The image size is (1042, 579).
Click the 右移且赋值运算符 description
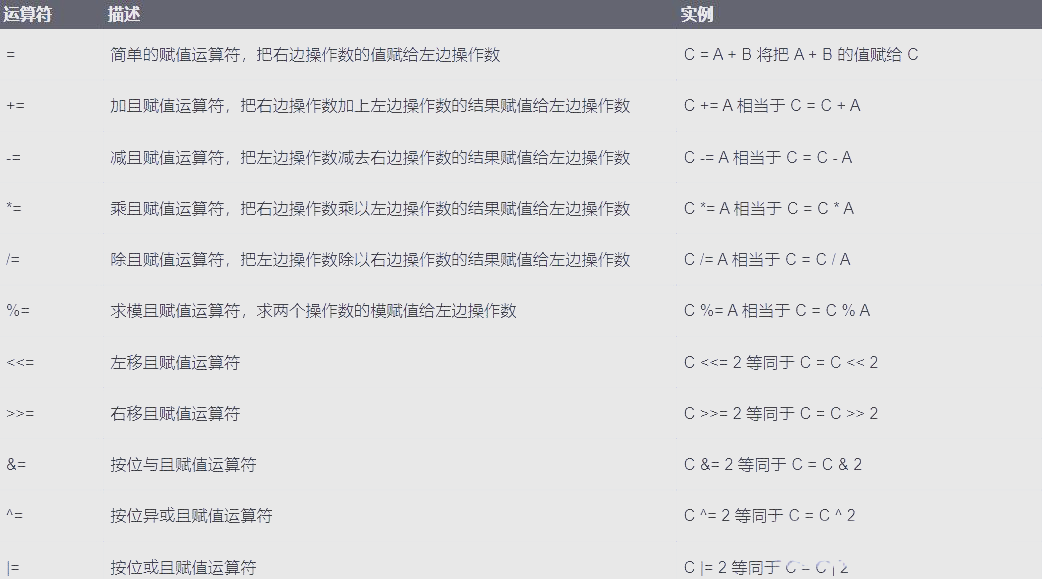[175, 413]
